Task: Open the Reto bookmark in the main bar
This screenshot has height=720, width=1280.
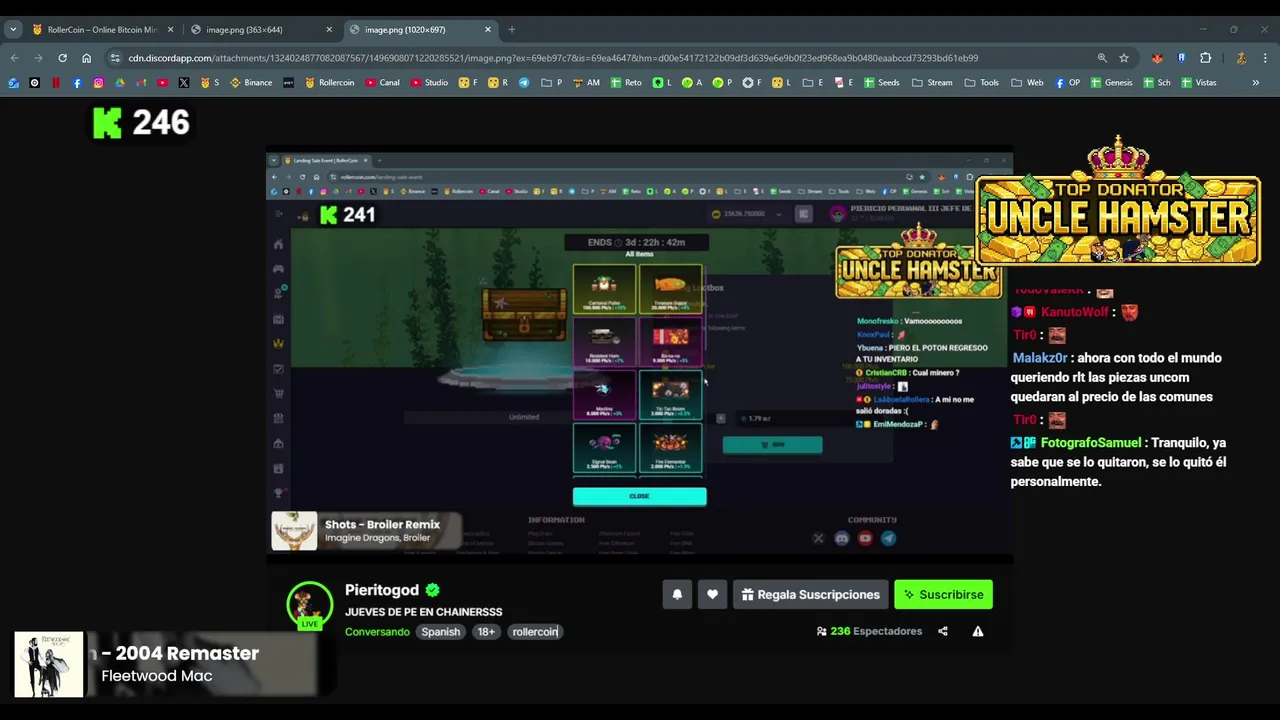Action: pos(626,83)
